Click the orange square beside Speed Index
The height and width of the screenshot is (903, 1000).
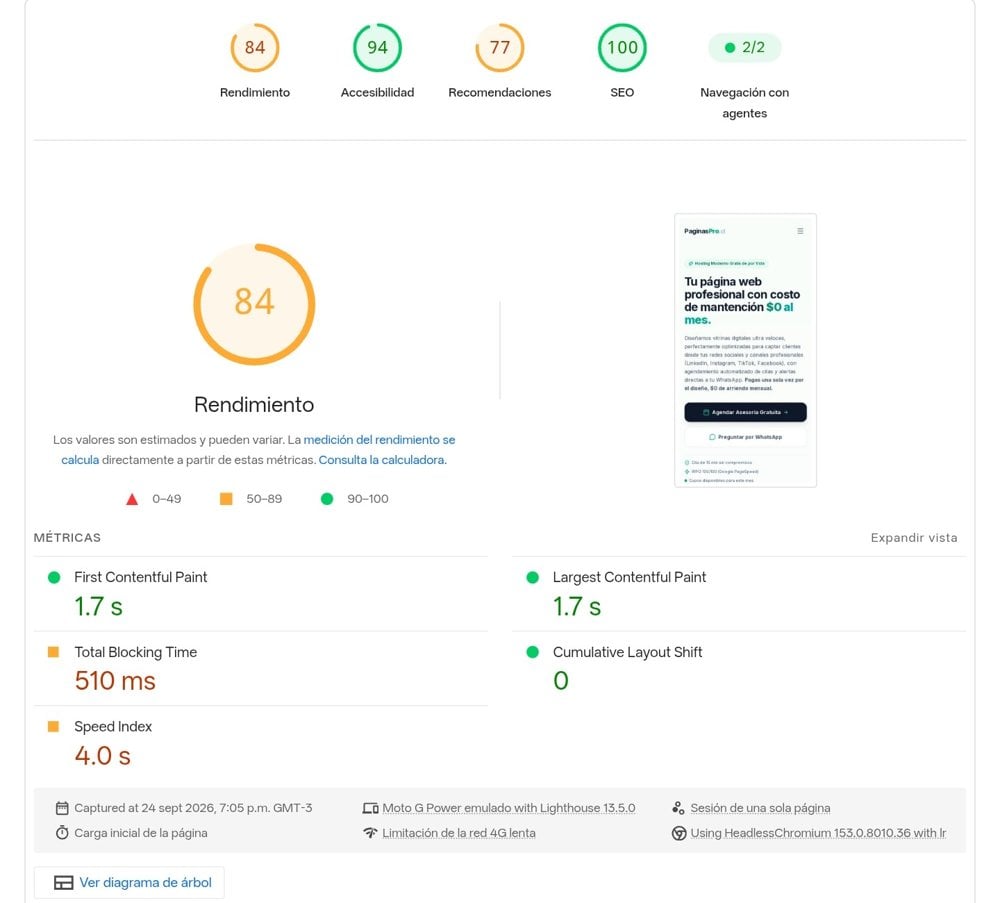[x=54, y=726]
